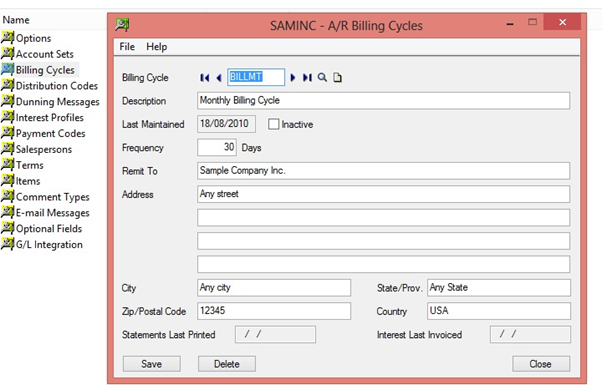Close the window using title bar X
The height and width of the screenshot is (385, 602).
[562, 22]
